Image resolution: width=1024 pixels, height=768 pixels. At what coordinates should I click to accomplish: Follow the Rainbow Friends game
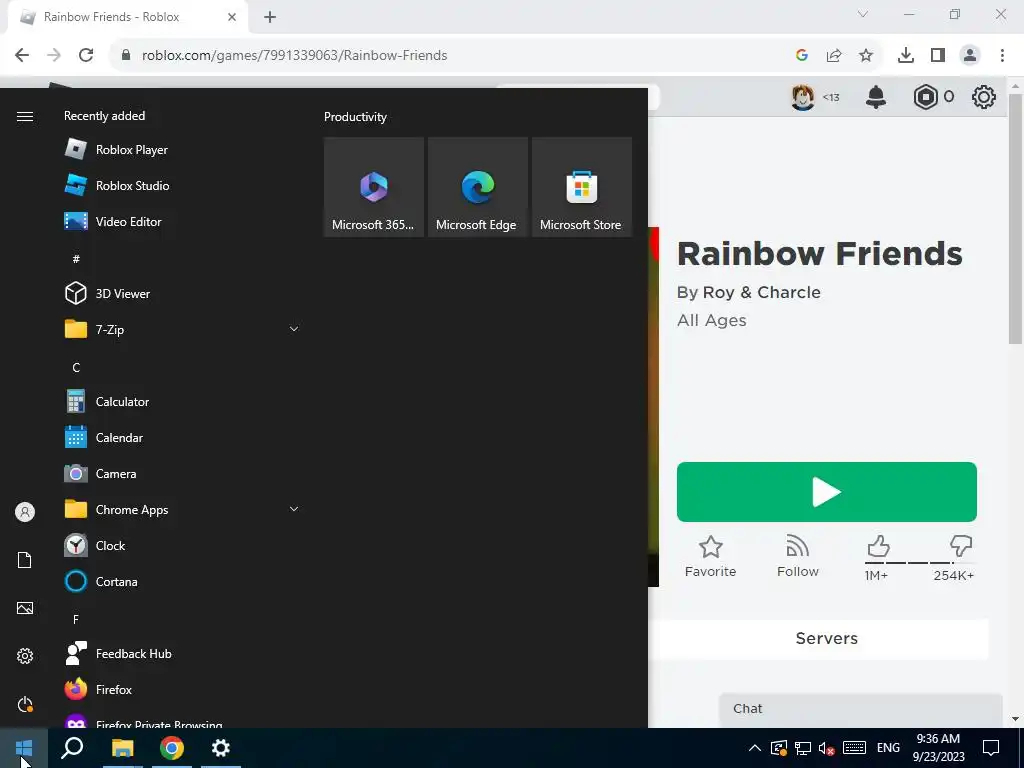798,557
